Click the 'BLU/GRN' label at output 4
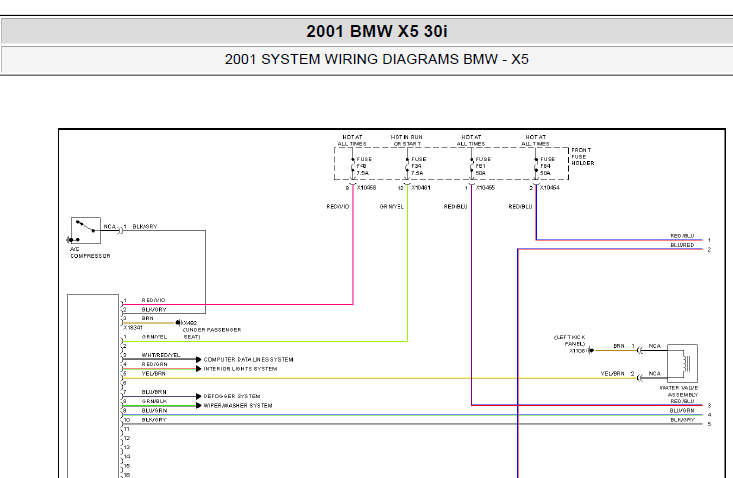The height and width of the screenshot is (478, 733). coord(682,411)
